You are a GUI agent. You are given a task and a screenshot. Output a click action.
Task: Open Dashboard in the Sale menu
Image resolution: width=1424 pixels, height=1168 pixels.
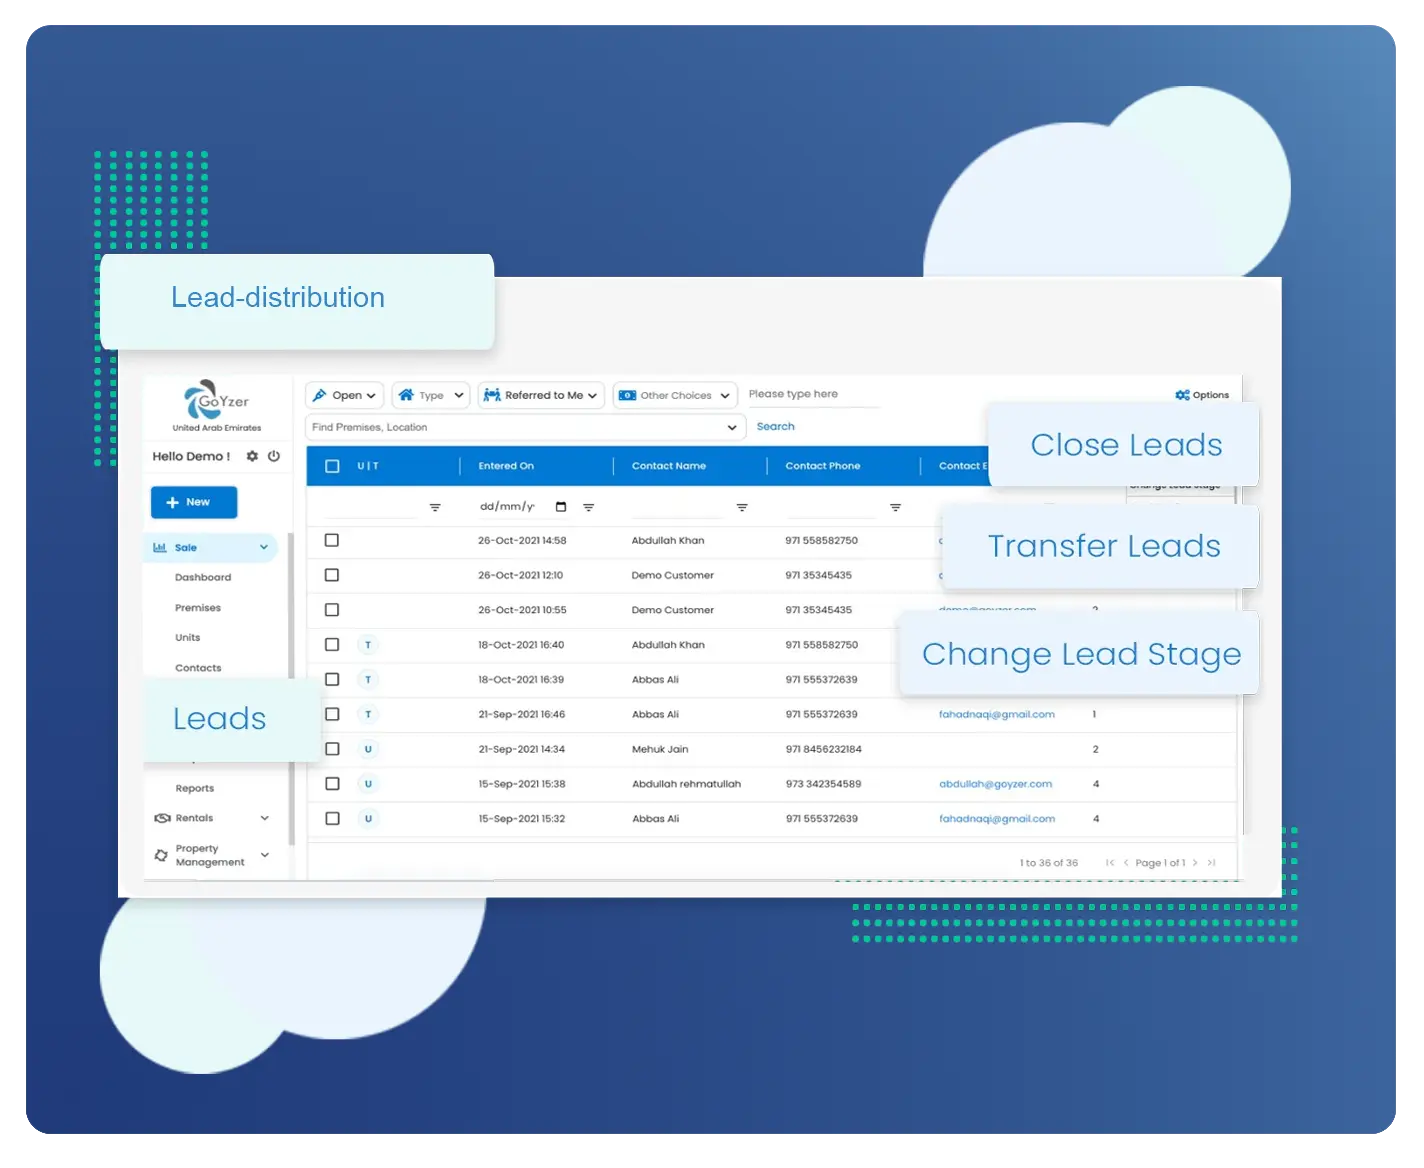203,577
